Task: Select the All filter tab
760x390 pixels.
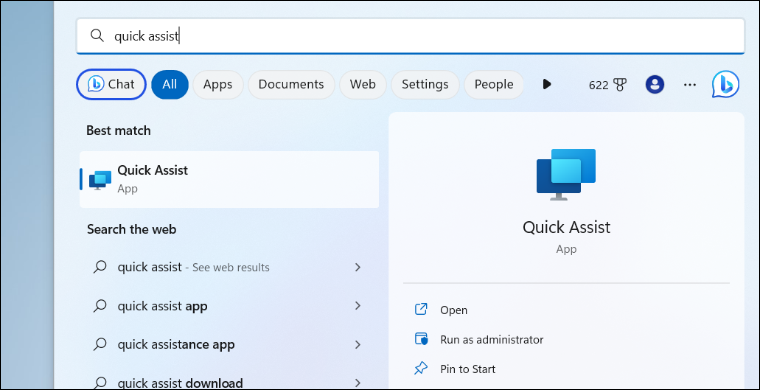Action: (x=170, y=84)
